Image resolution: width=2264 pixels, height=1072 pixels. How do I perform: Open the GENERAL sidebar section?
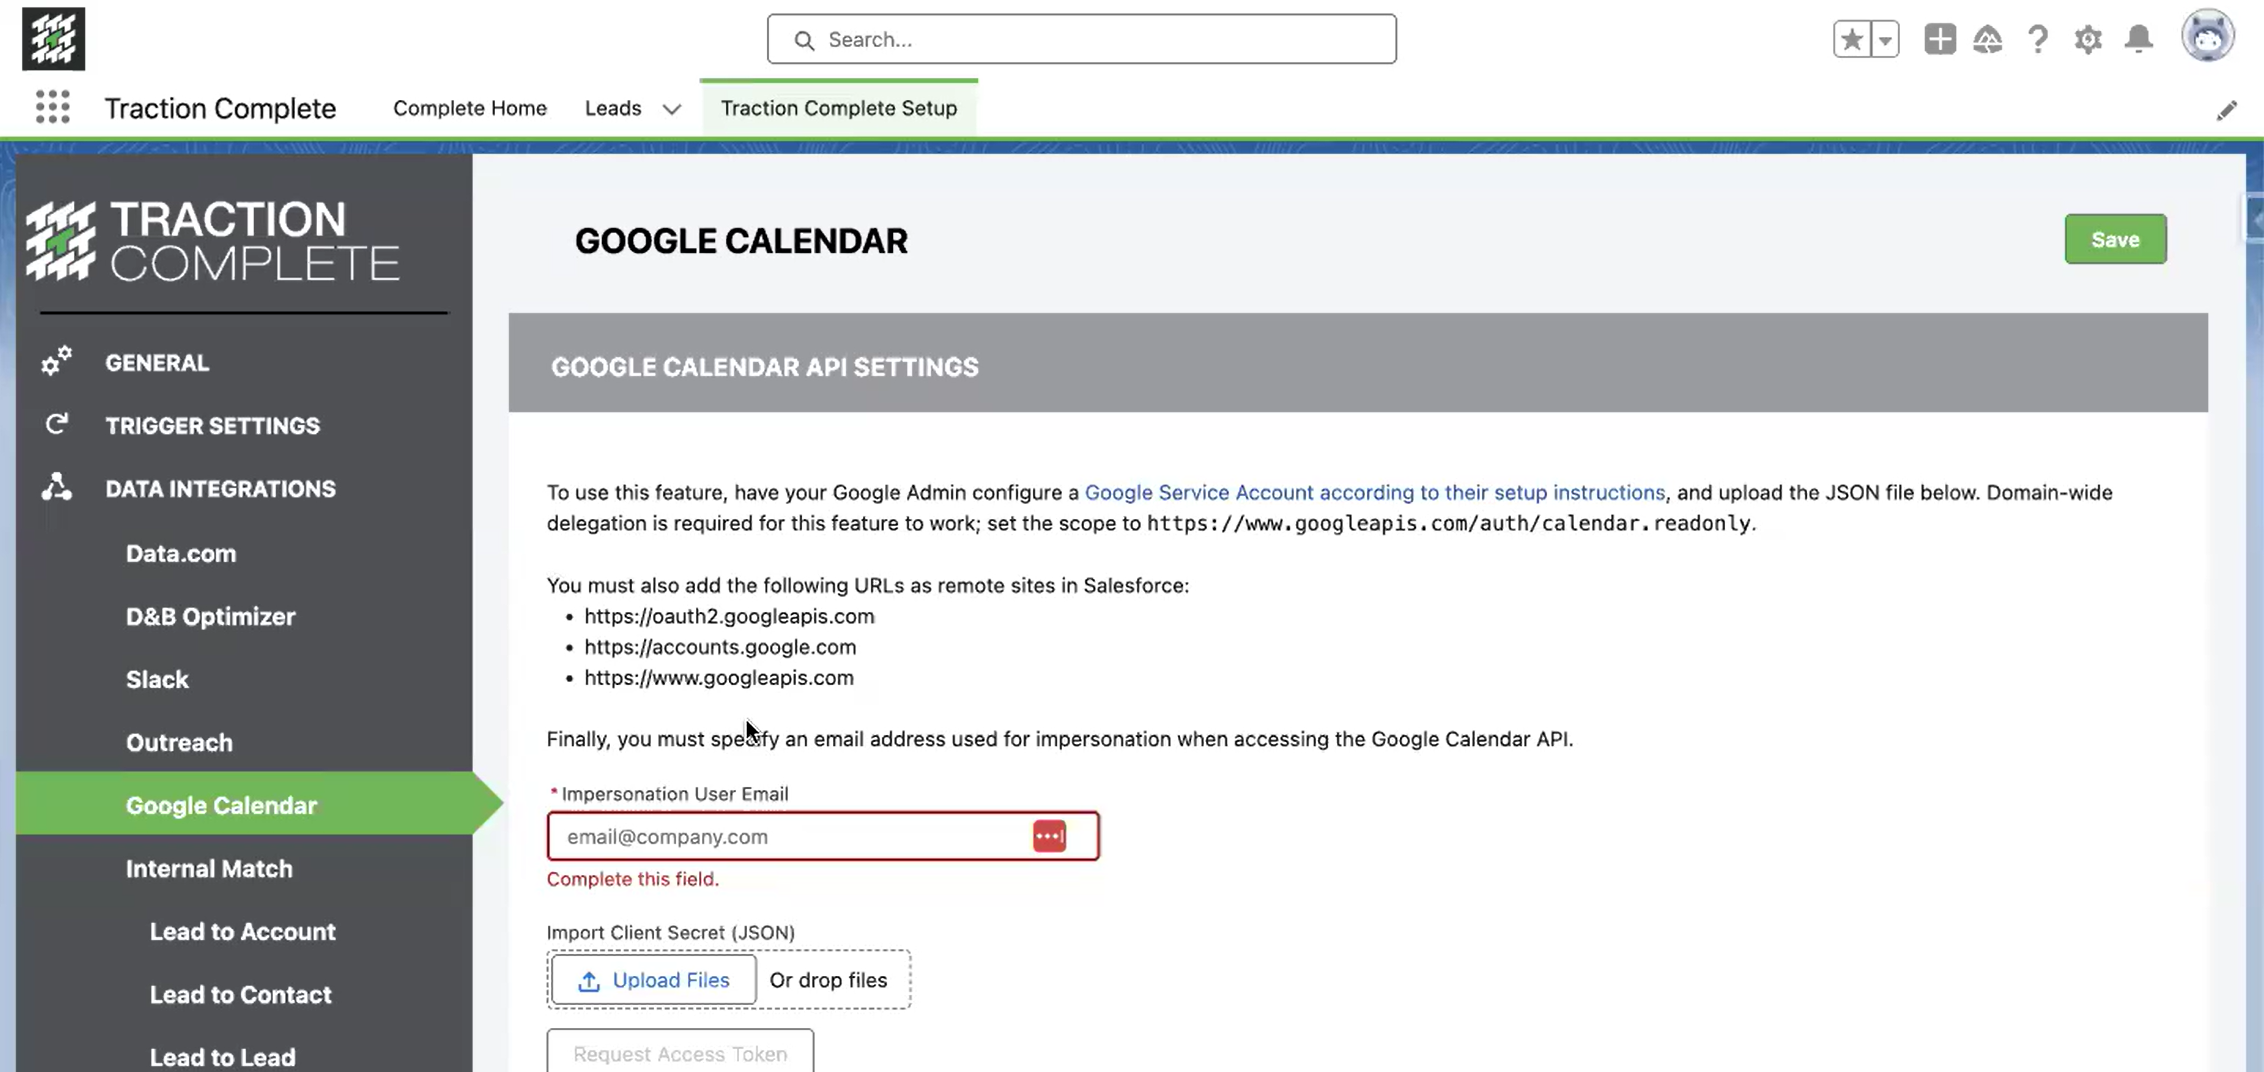[157, 362]
